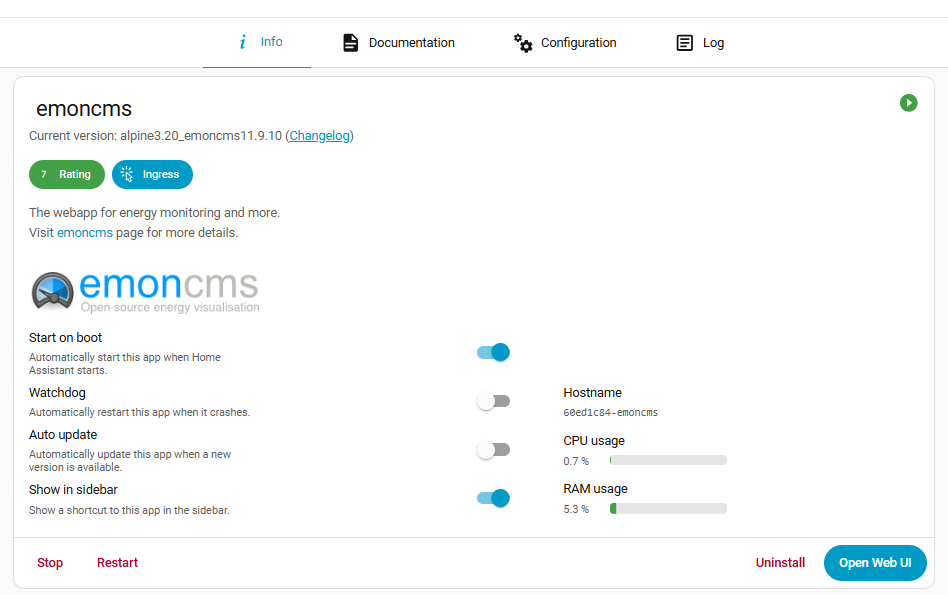Disable Start on boot
This screenshot has width=948, height=595.
[x=493, y=352]
